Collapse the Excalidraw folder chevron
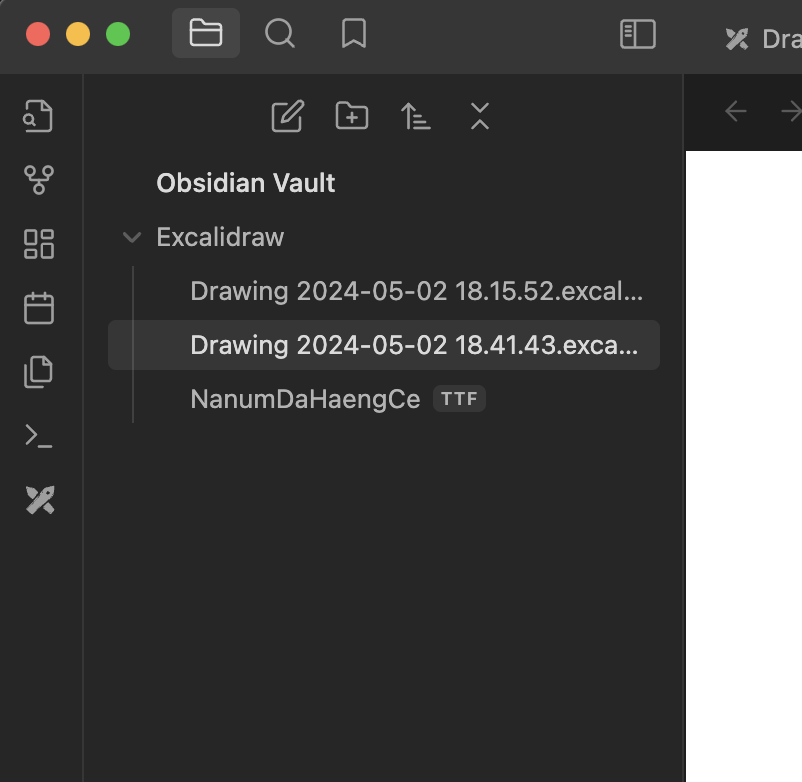802x782 pixels. [x=132, y=237]
